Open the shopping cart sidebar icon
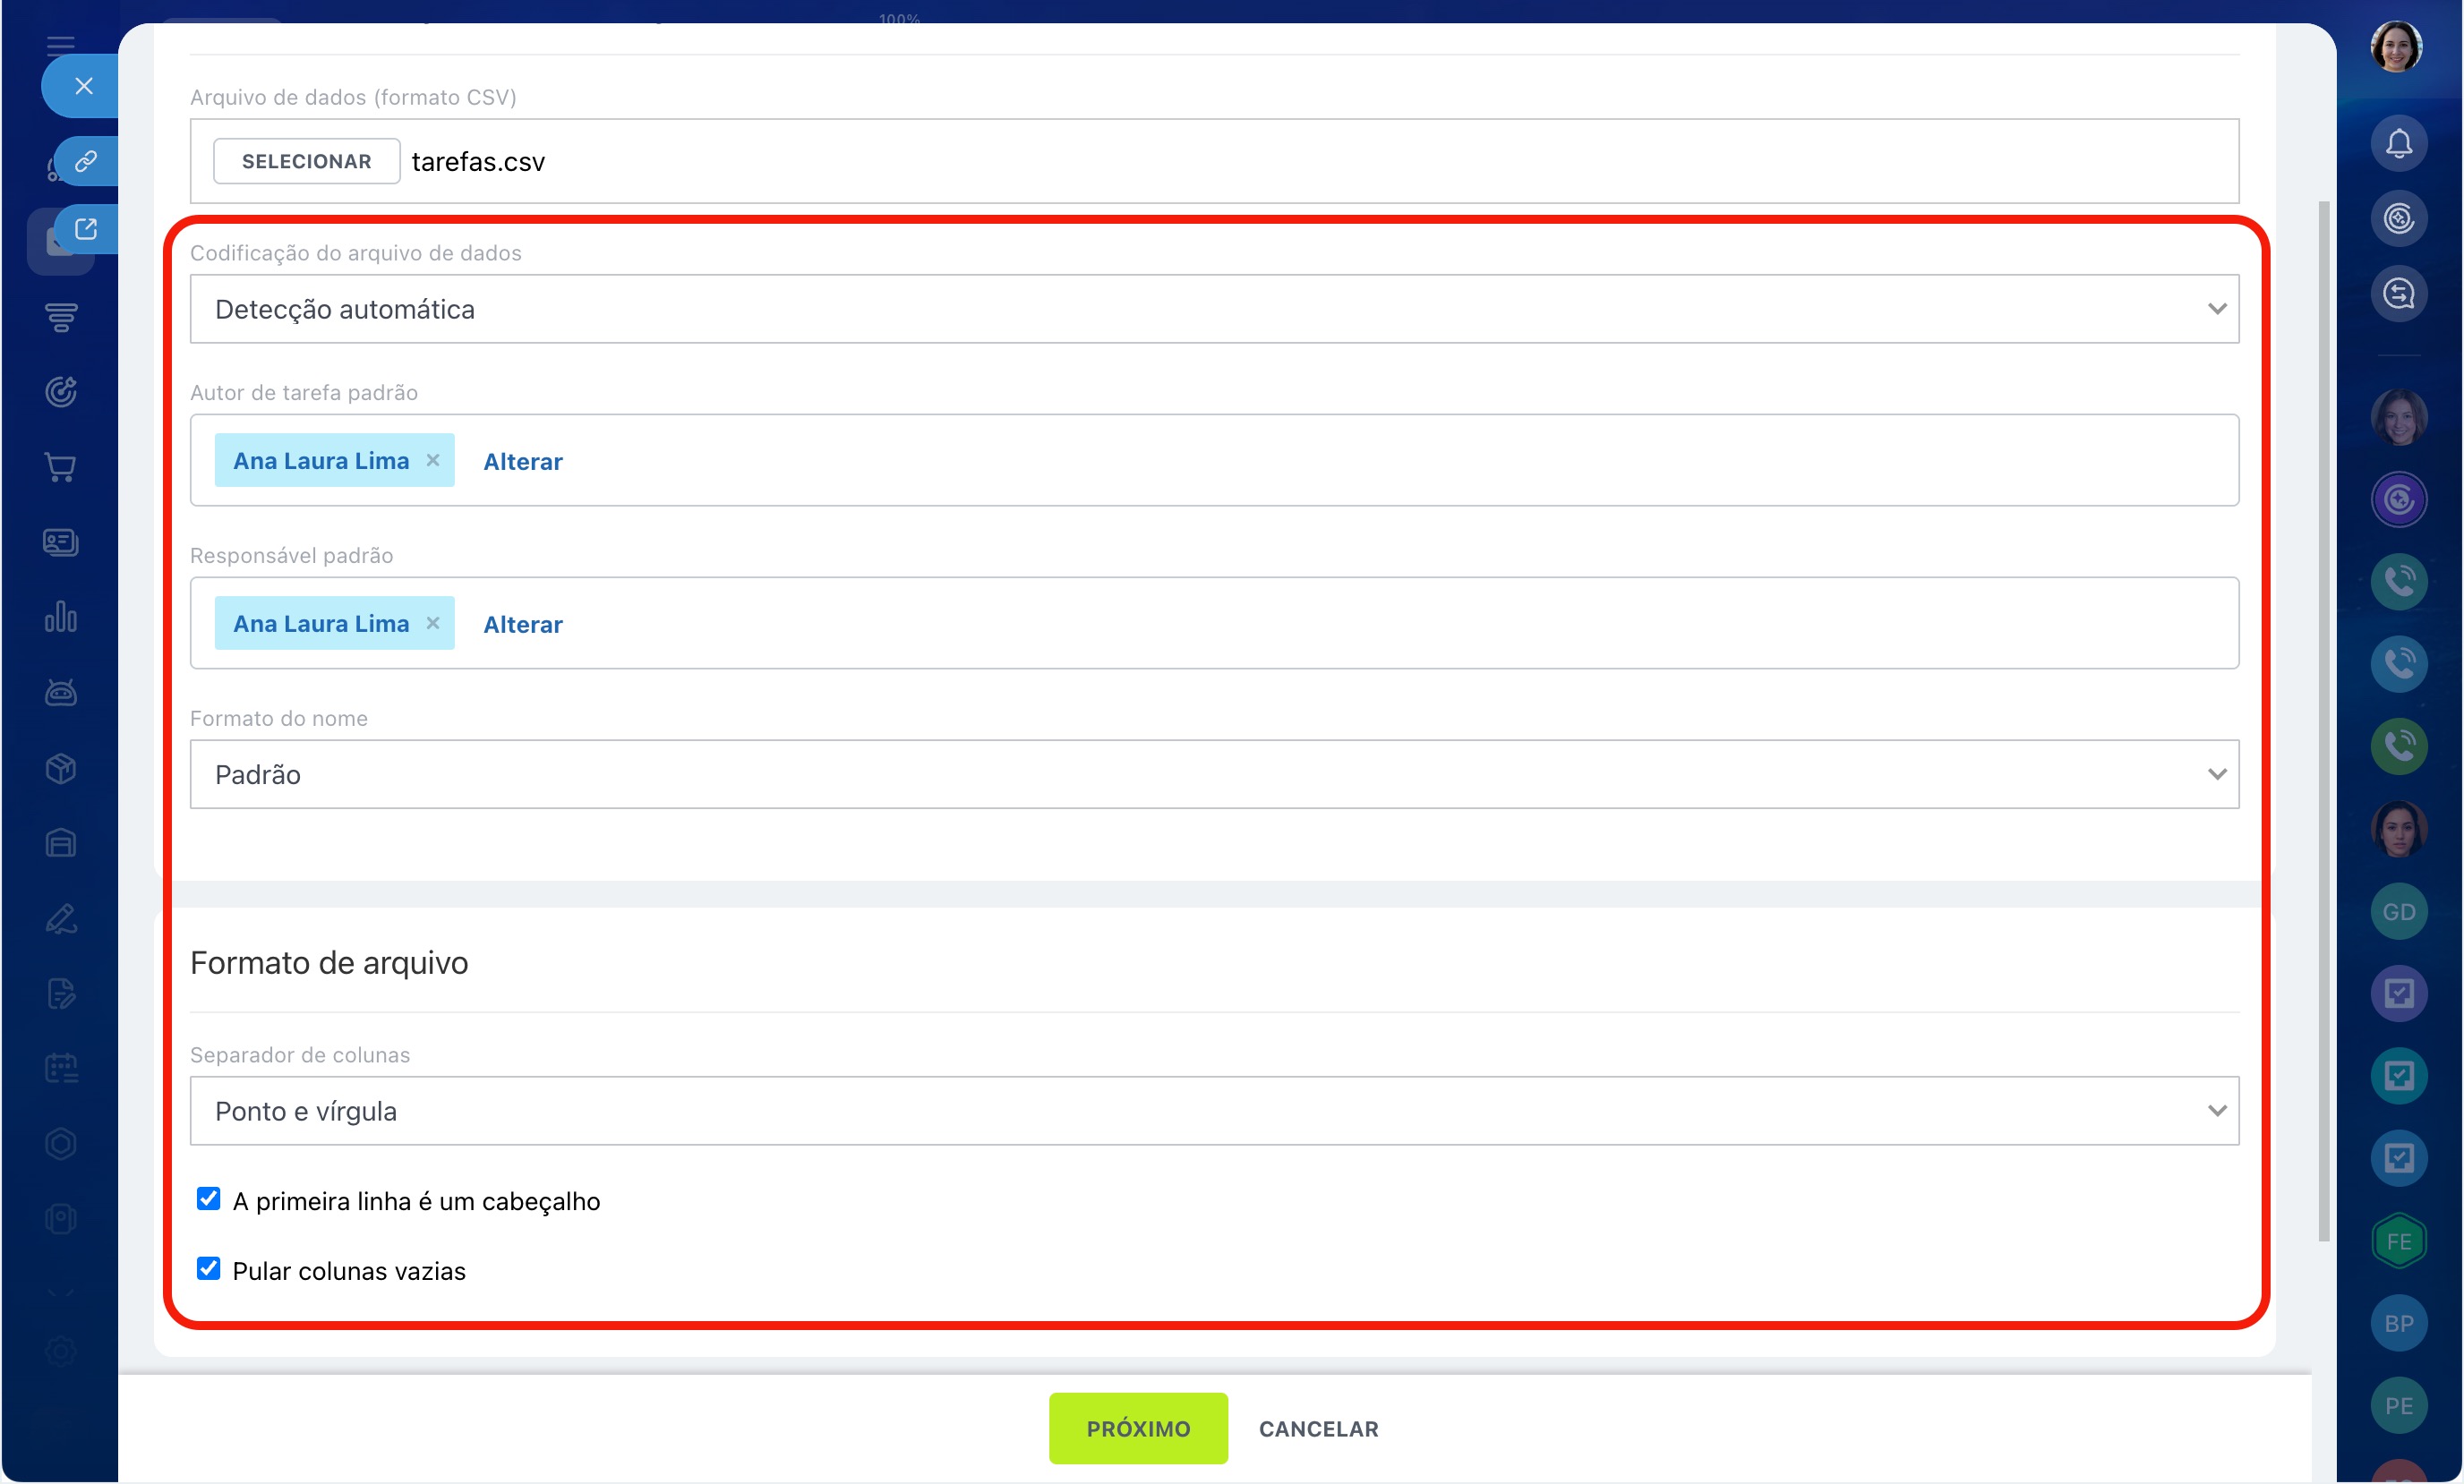This screenshot has height=1484, width=2464. coord(61,467)
